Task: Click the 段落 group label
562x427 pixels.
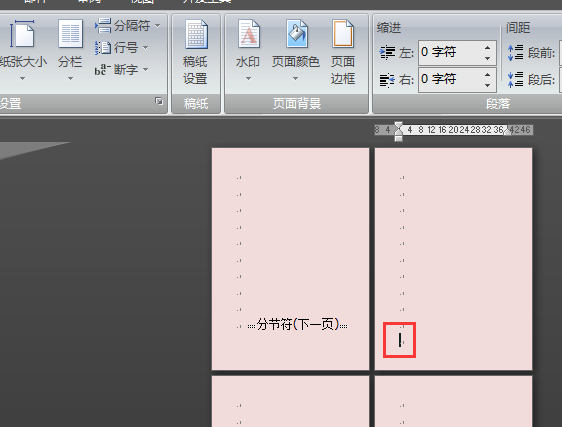Action: (x=498, y=104)
